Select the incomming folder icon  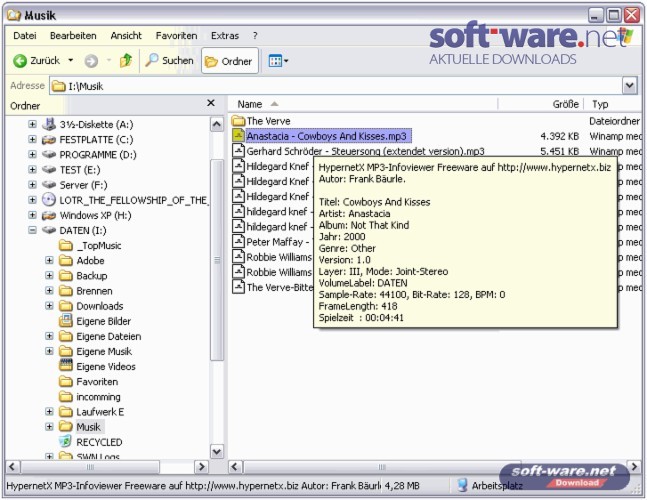(x=66, y=396)
